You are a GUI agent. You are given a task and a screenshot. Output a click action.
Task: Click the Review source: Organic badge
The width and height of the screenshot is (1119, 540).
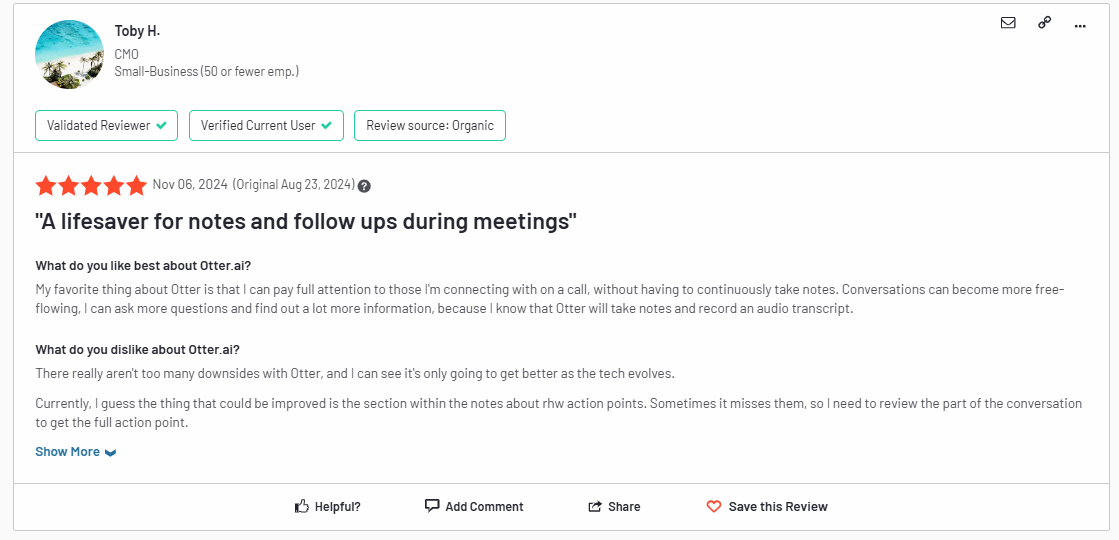tap(430, 126)
